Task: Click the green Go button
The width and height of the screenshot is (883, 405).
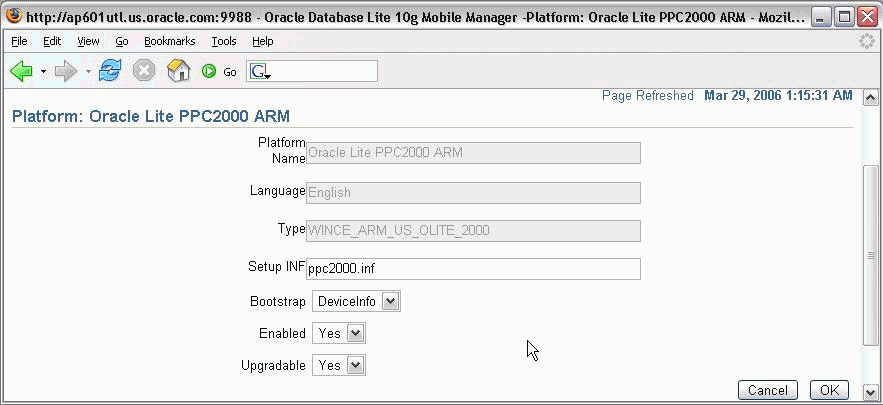Action: click(x=219, y=72)
